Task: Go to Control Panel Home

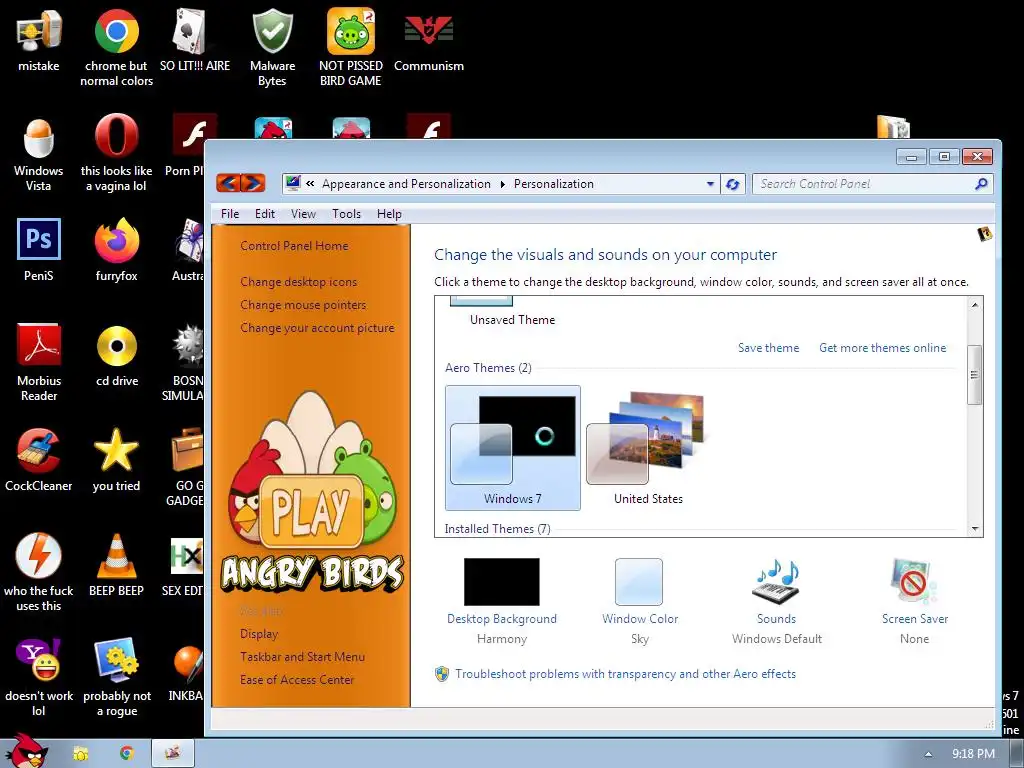Action: [294, 246]
